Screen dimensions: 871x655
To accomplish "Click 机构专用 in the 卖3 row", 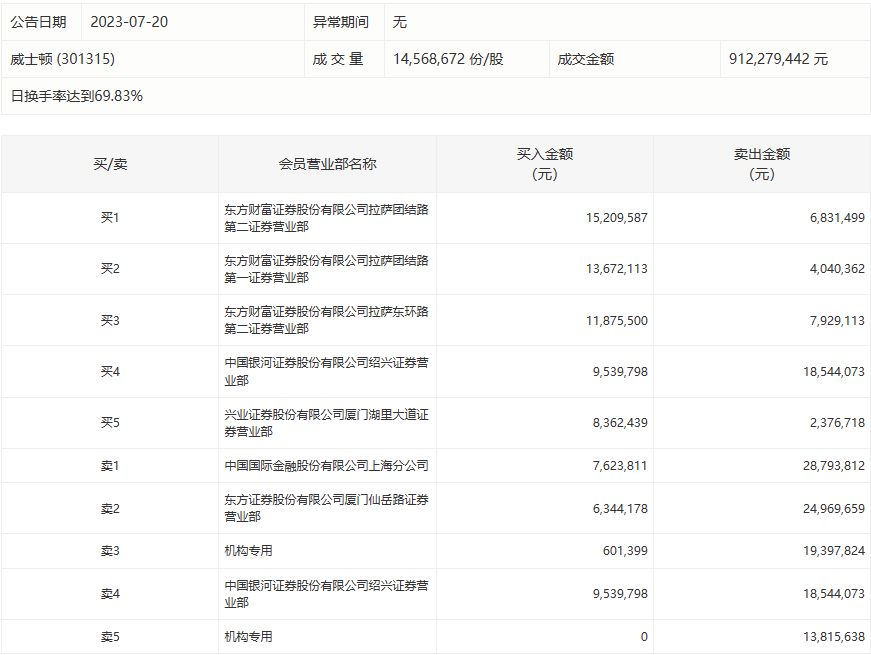I will tap(248, 551).
